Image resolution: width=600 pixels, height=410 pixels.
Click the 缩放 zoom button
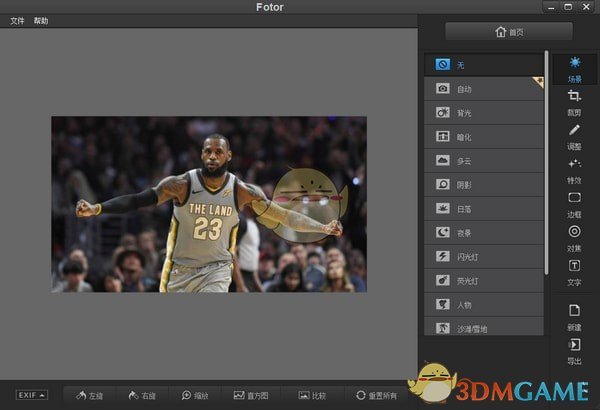point(195,395)
